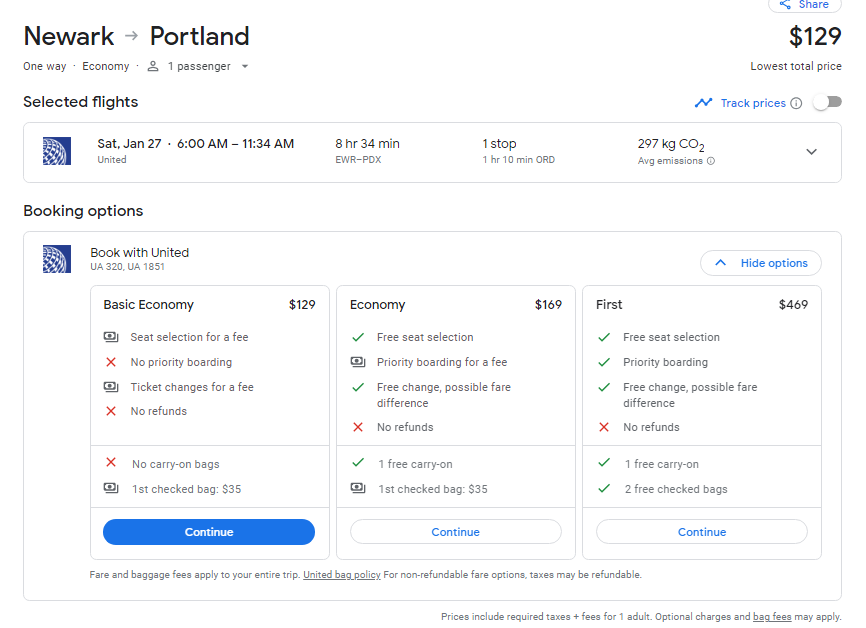The width and height of the screenshot is (866, 628).
Task: Click the Track prices info icon
Action: click(796, 103)
